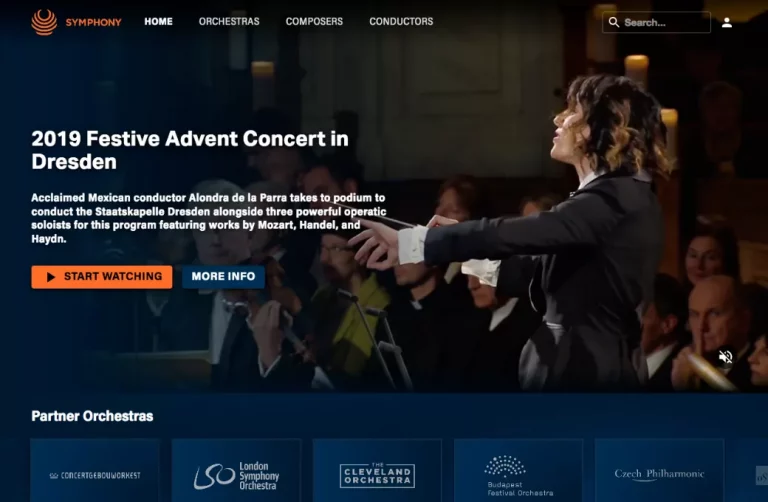This screenshot has width=768, height=502.
Task: Select the London Symphony Orchestra logo tile
Action: 236,471
